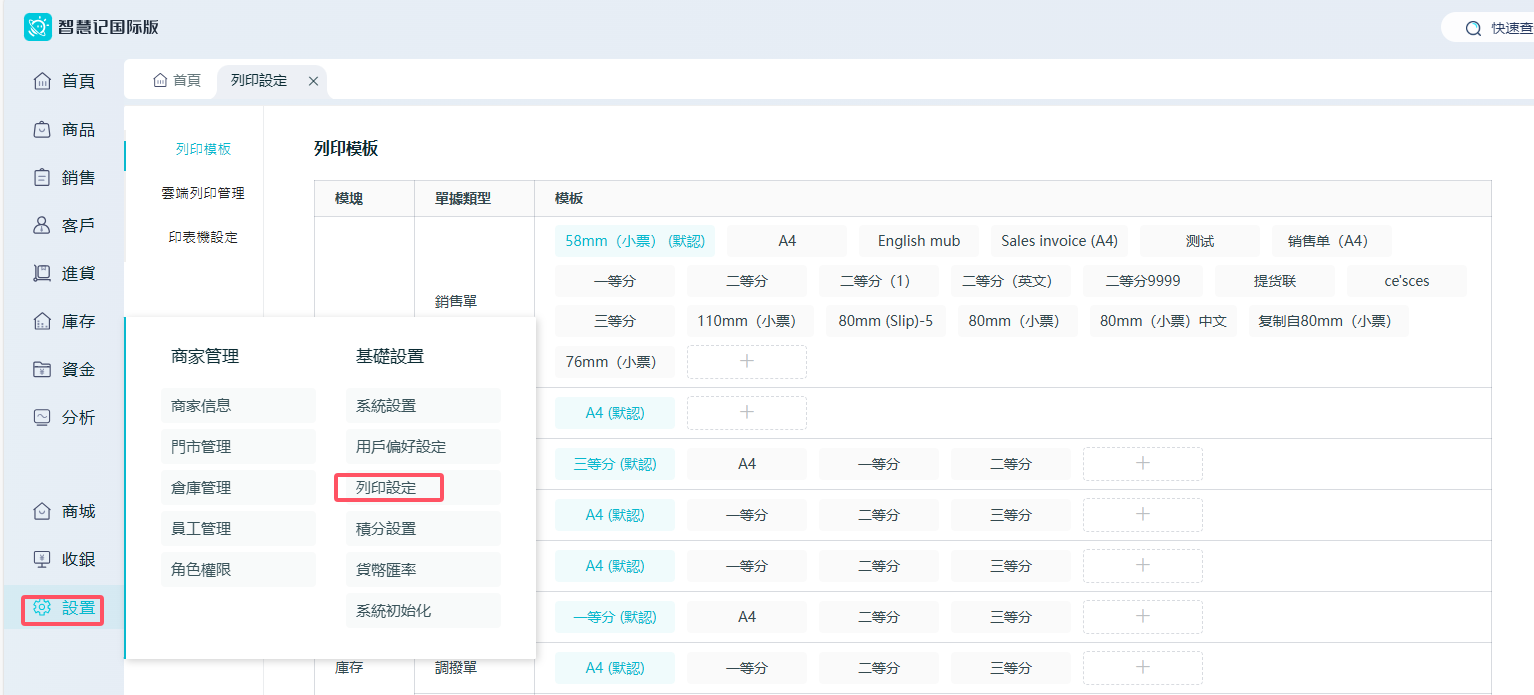Choose 列印設定 in the settings popup
1534x695 pixels.
point(387,488)
